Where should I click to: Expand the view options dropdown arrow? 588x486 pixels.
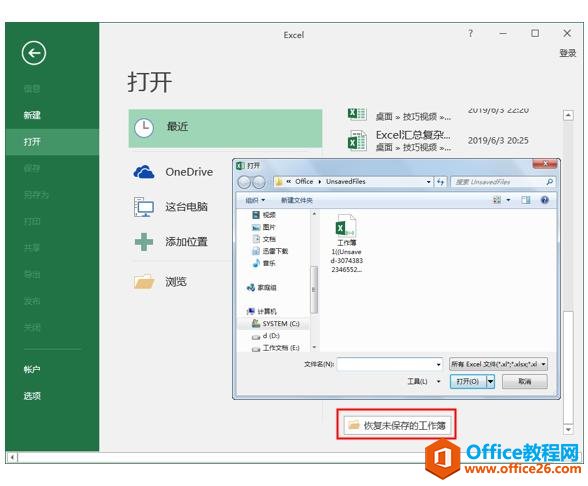click(508, 200)
